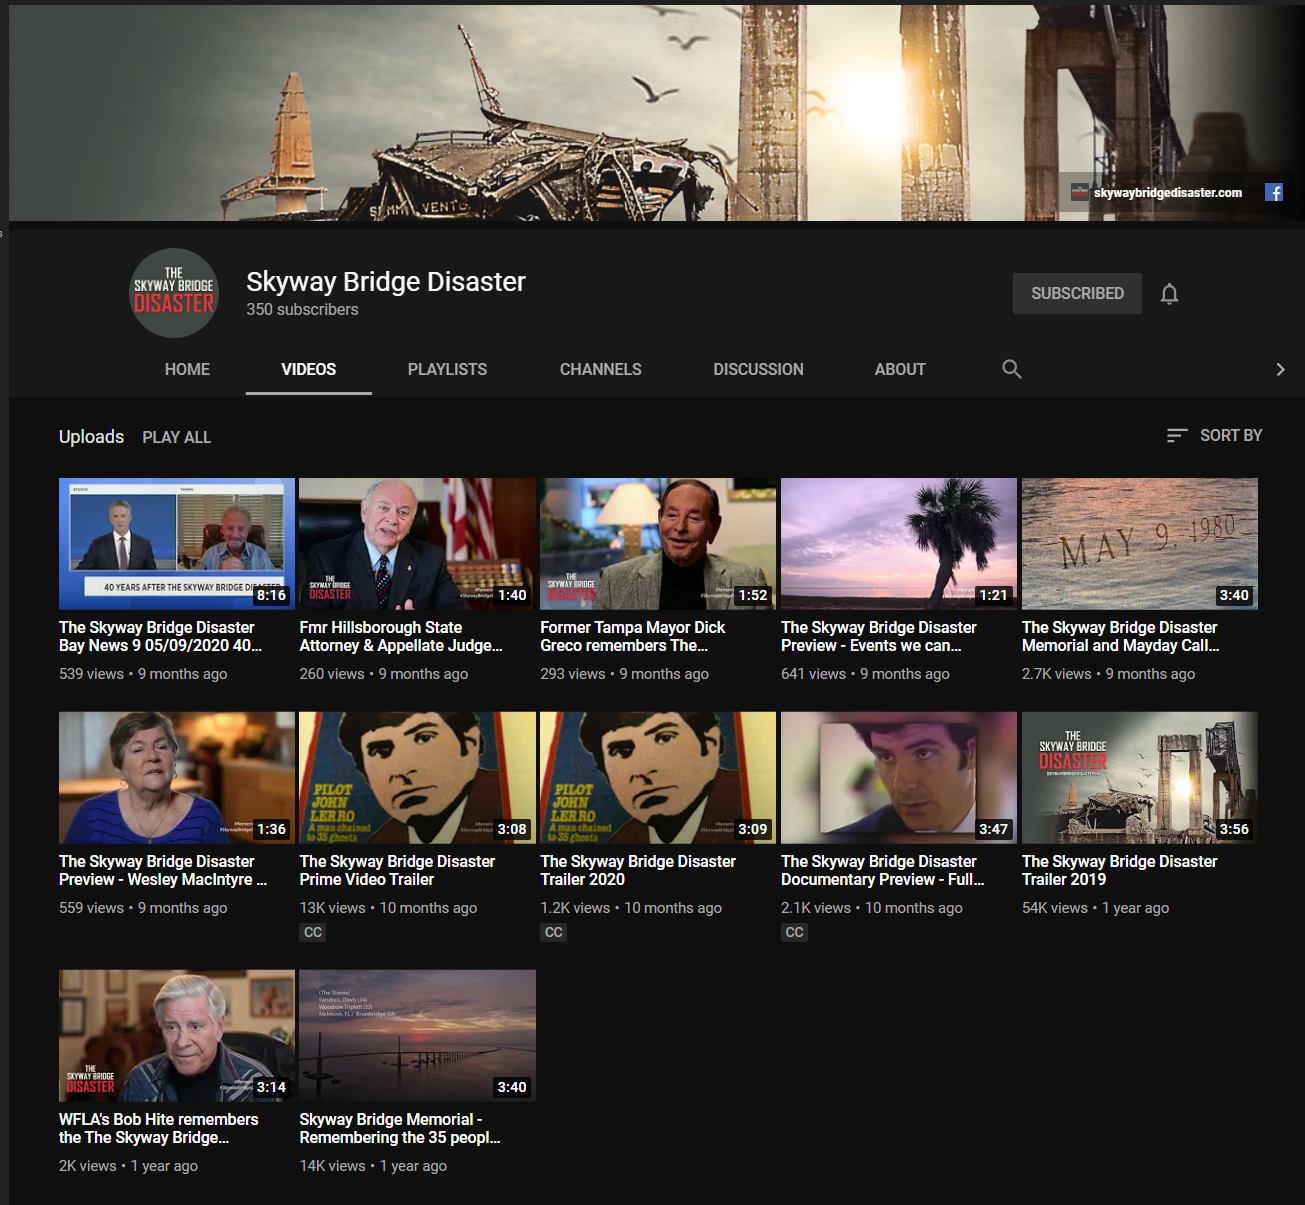Play the State Attorney thumbnail (1:40)
Viewport: 1305px width, 1205px height.
418,544
